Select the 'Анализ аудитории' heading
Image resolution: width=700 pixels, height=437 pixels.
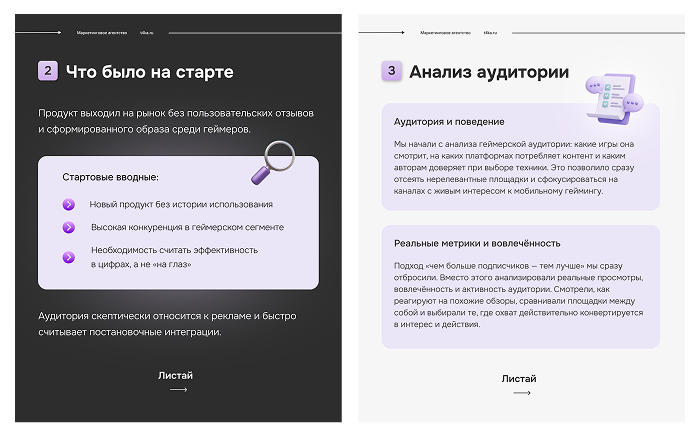[x=489, y=72]
